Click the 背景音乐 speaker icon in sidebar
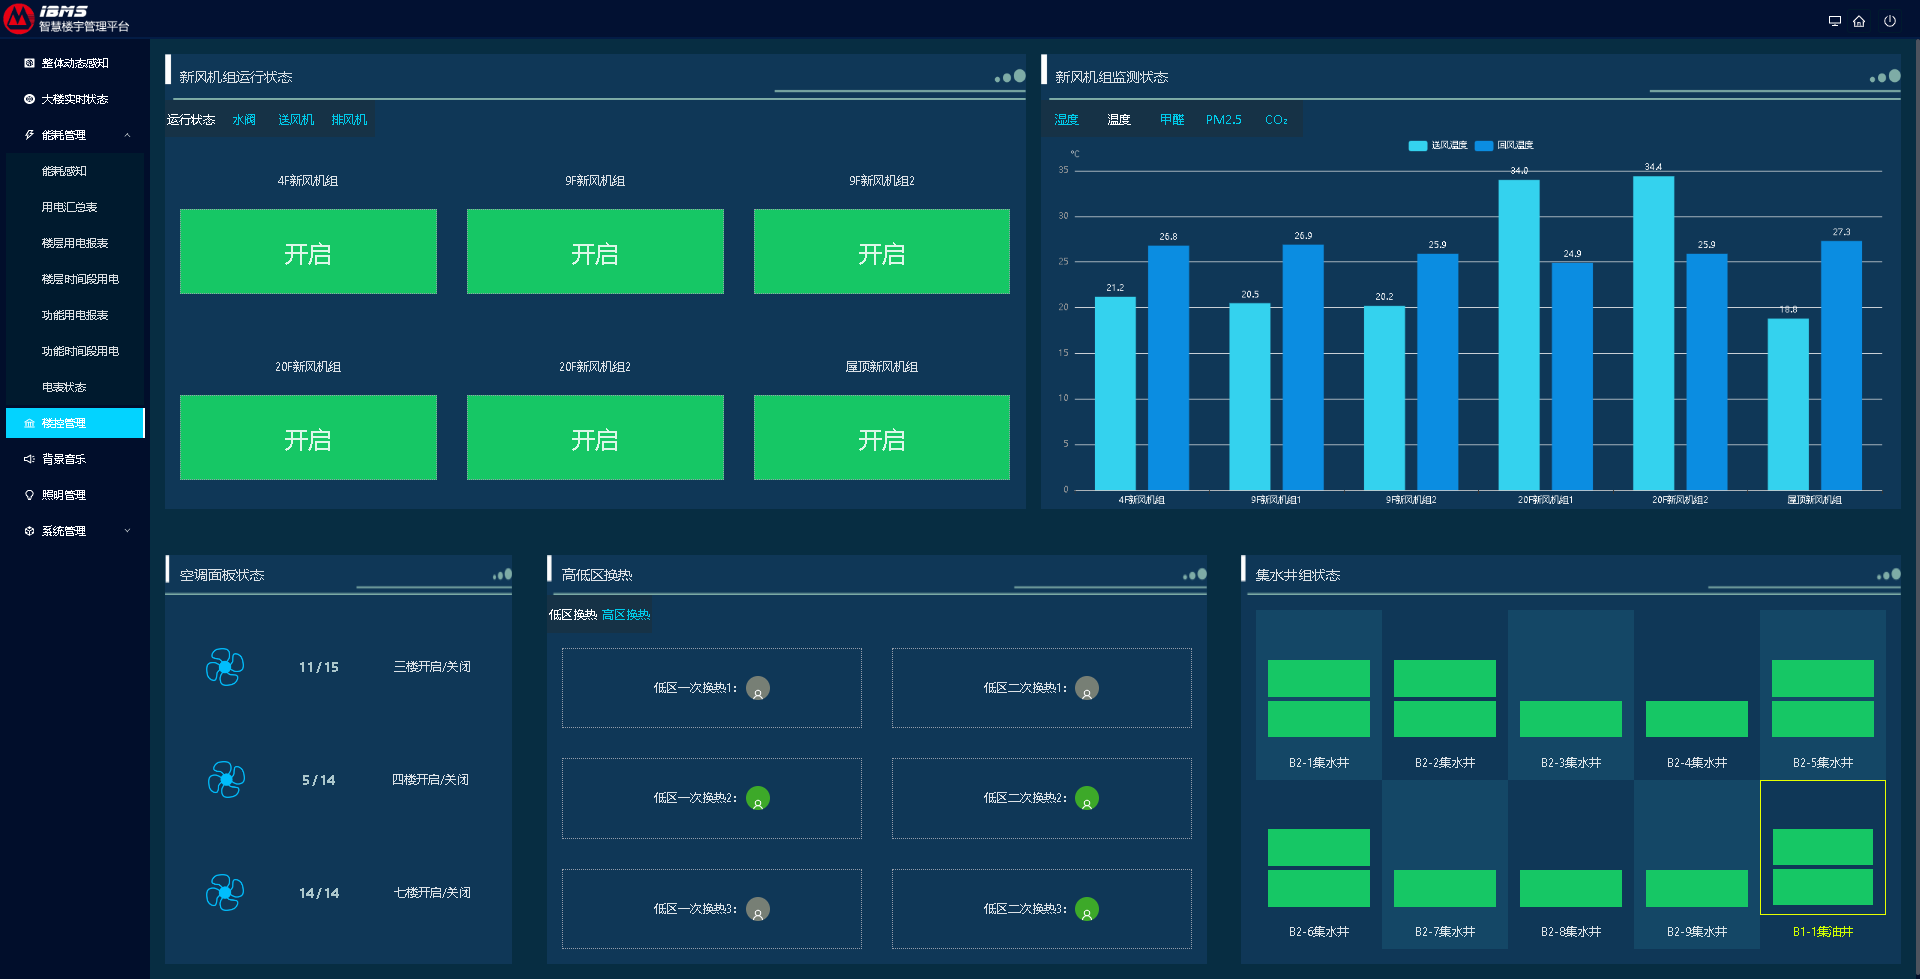1920x979 pixels. tap(29, 459)
